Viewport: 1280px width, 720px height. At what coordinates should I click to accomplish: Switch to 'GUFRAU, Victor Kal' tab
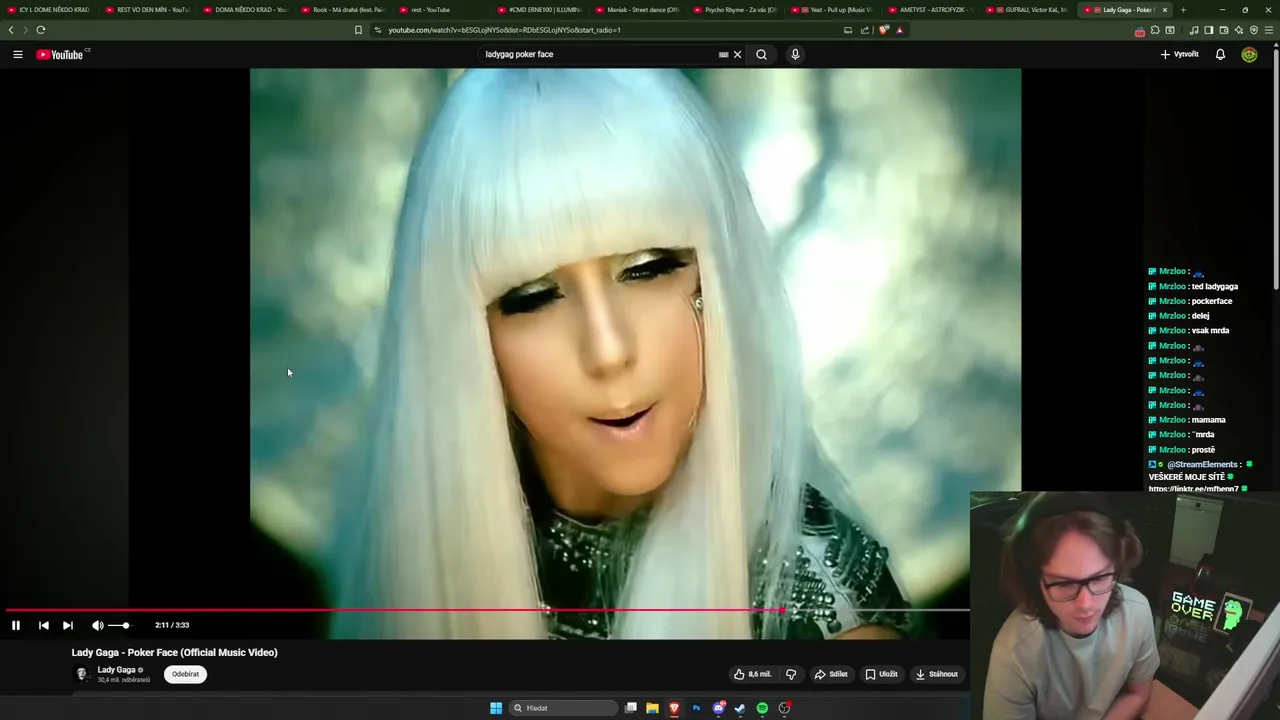1030,10
